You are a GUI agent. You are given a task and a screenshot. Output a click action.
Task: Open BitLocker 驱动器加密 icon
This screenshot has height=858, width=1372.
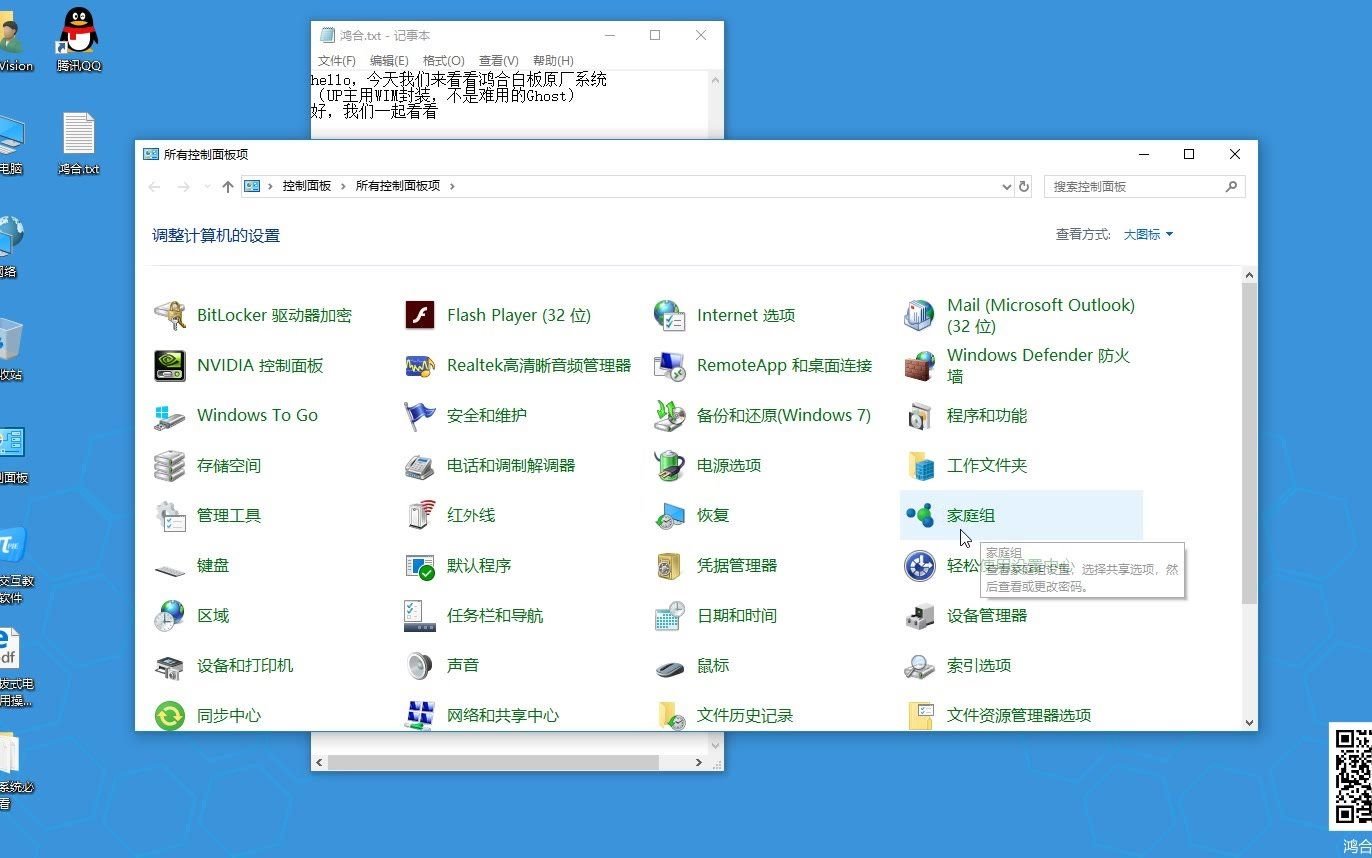[170, 315]
